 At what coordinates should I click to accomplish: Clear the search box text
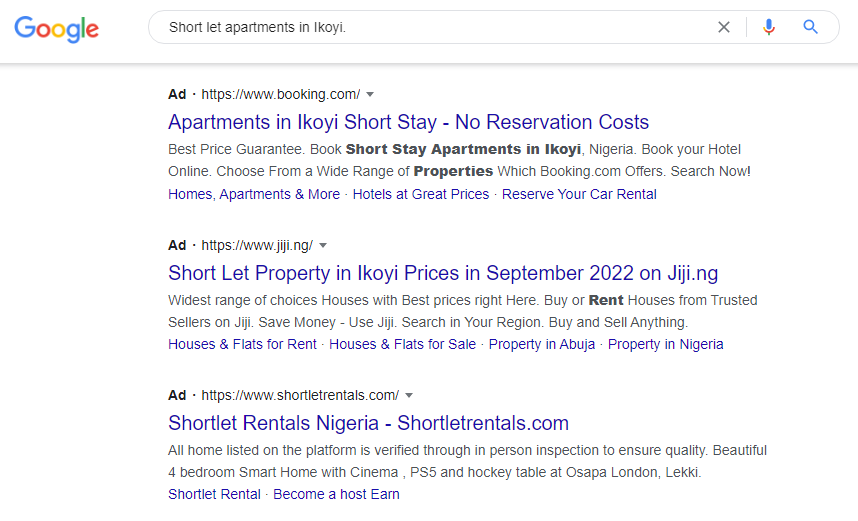(x=724, y=27)
